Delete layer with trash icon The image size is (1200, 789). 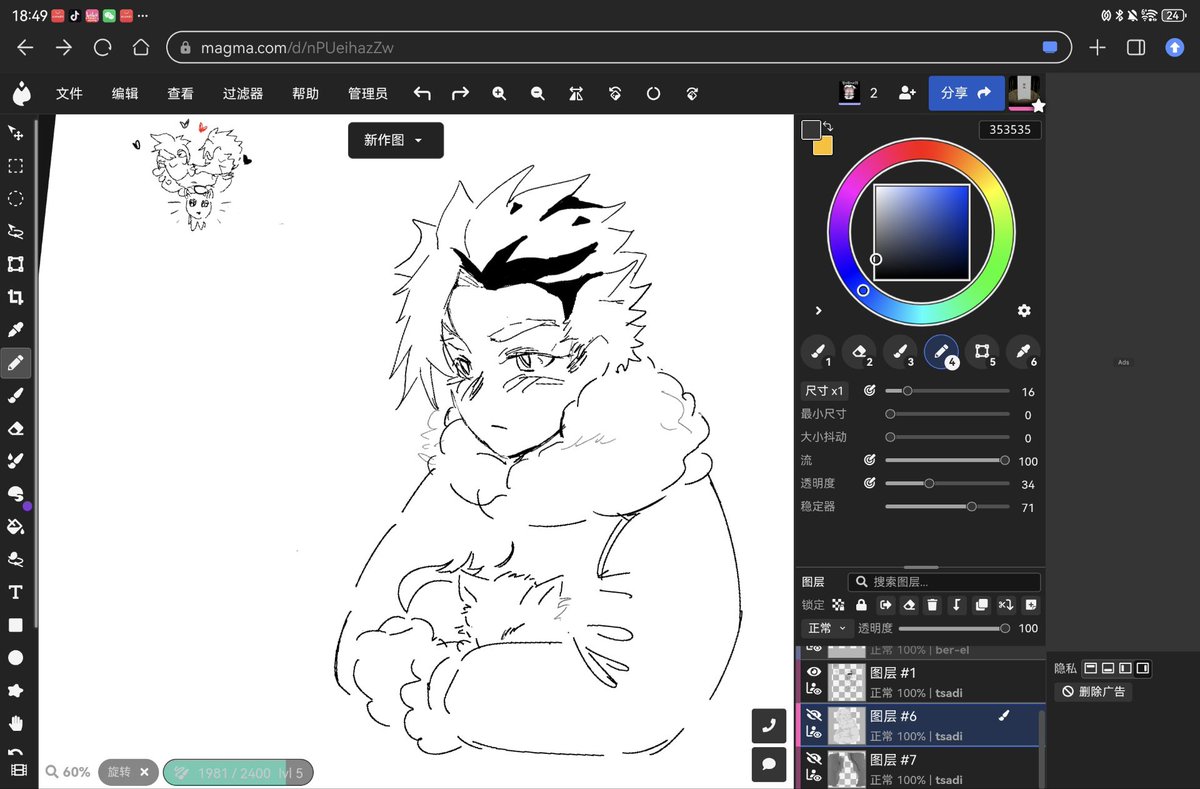(932, 605)
